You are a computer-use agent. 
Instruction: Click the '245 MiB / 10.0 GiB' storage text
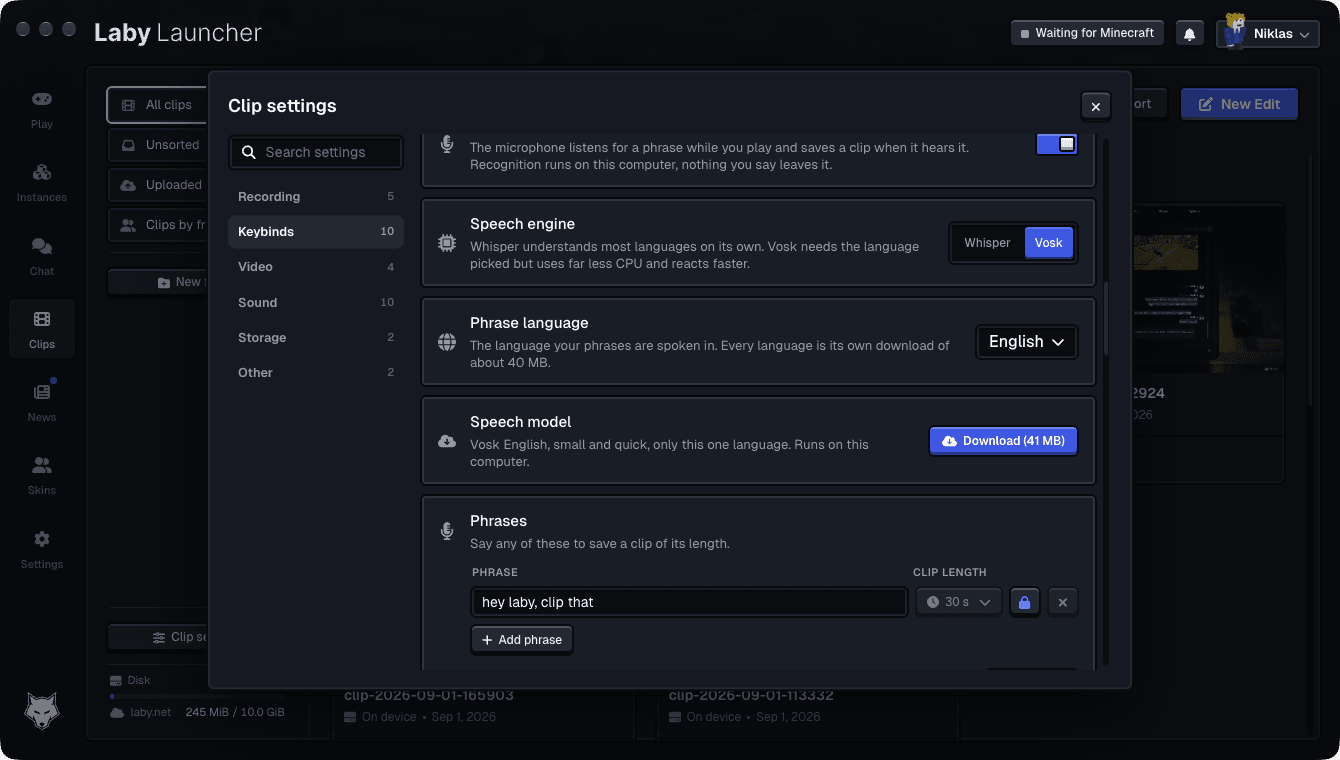(x=235, y=713)
